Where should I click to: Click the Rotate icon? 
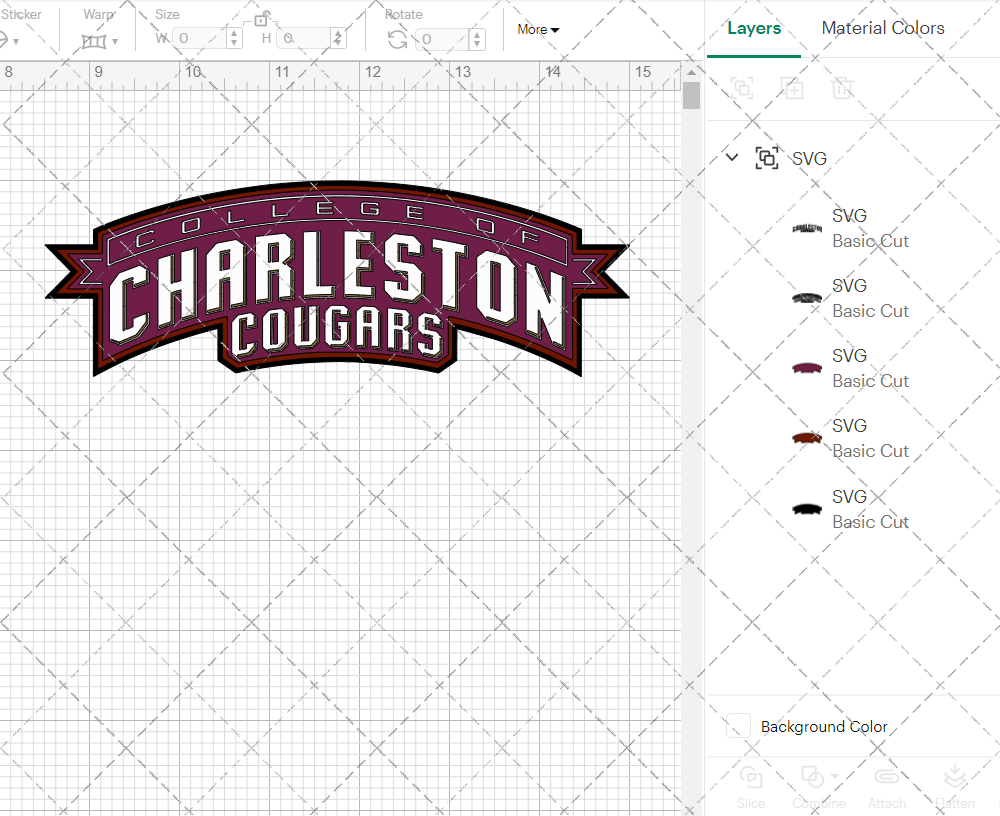click(397, 40)
